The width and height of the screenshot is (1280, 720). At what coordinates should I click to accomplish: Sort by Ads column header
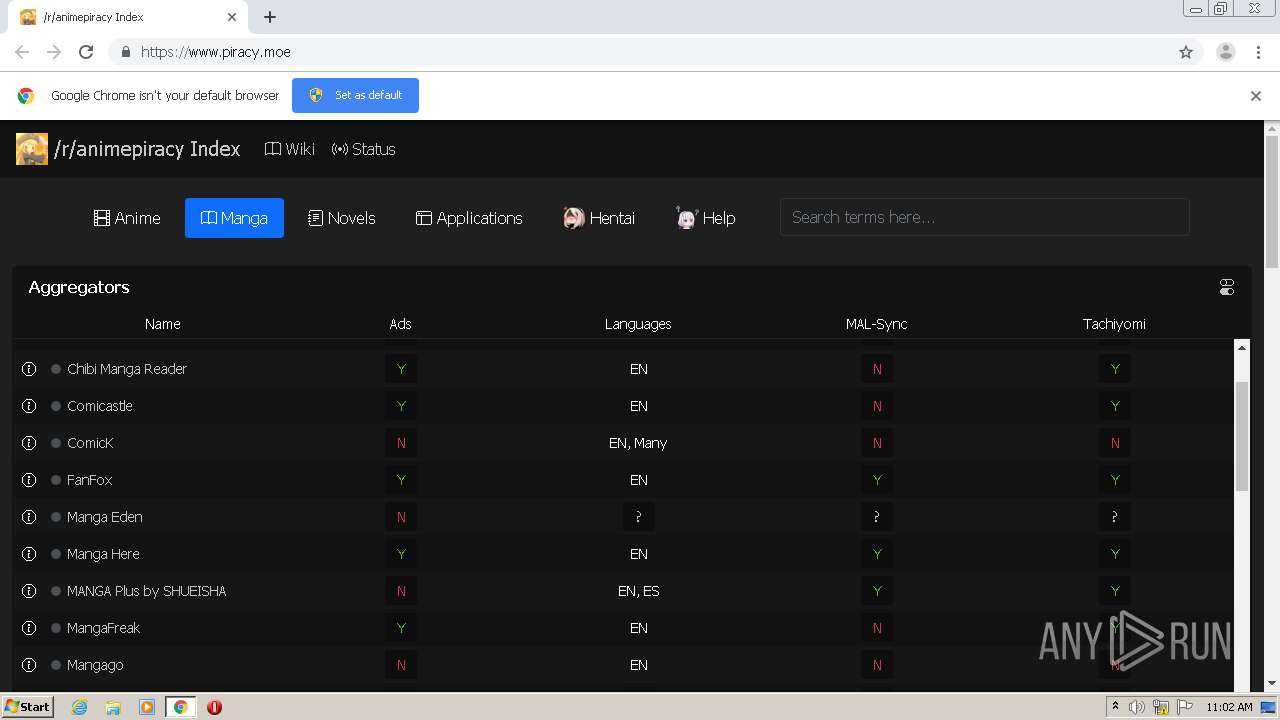pyautogui.click(x=400, y=324)
